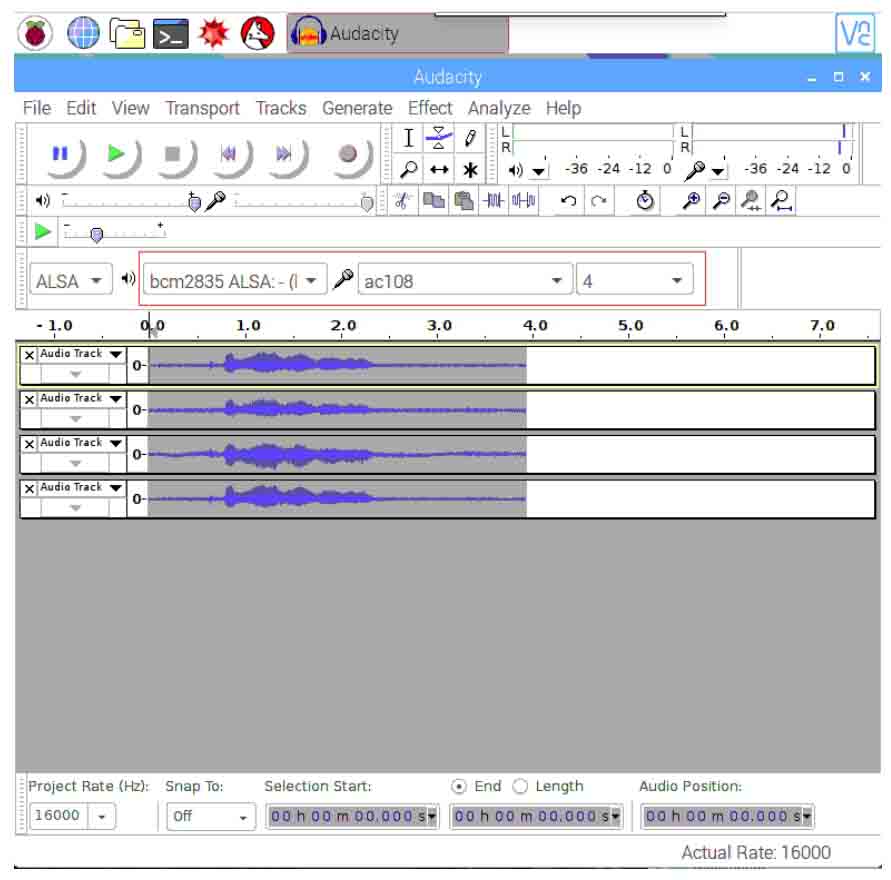
Task: Click the Cut scissors icon
Action: pos(402,201)
